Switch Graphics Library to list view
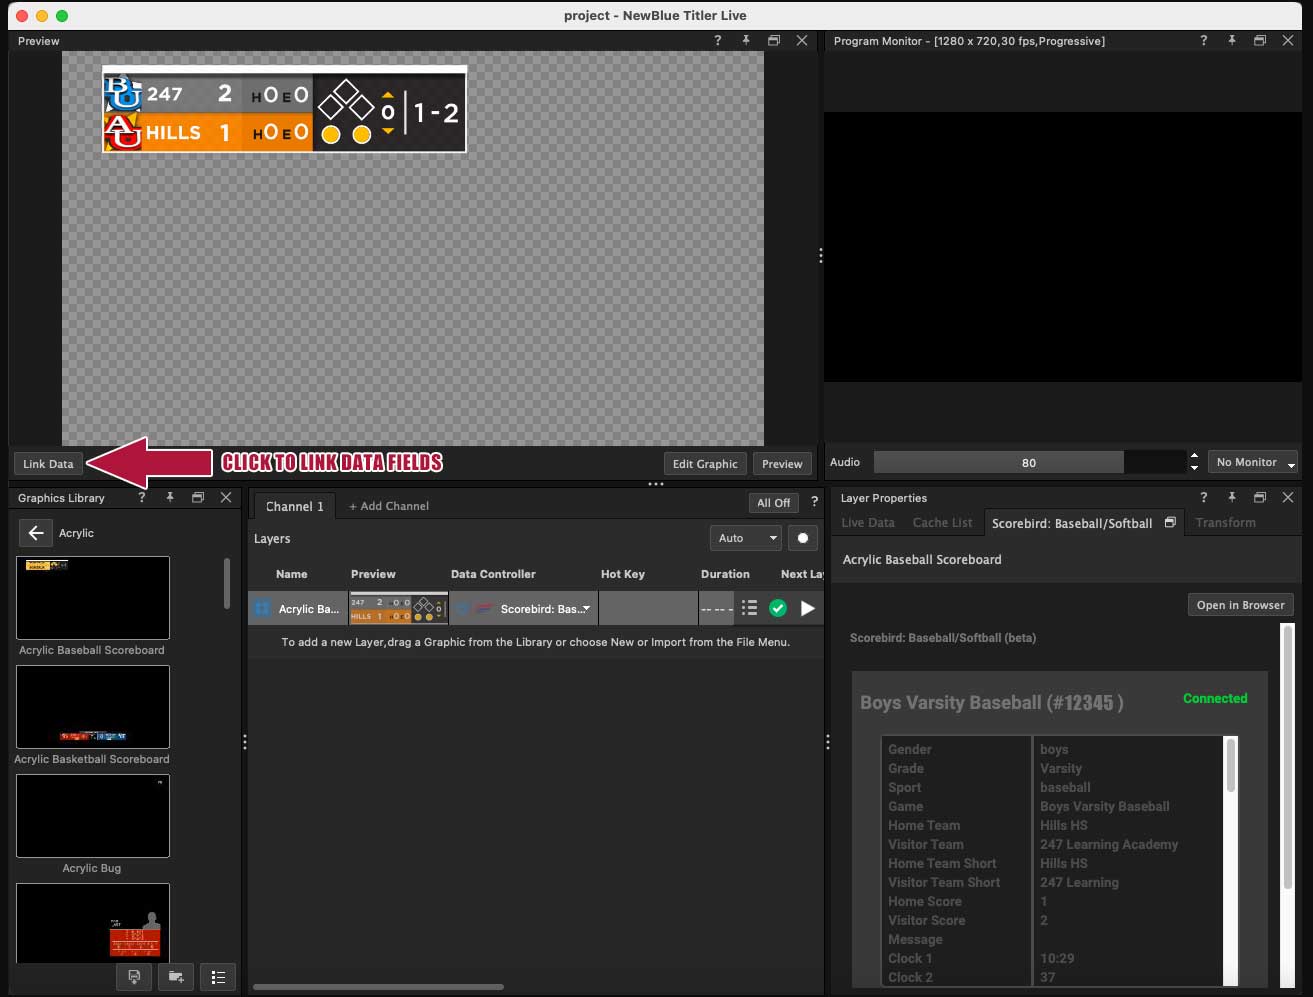Viewport: 1313px width, 997px height. click(218, 977)
